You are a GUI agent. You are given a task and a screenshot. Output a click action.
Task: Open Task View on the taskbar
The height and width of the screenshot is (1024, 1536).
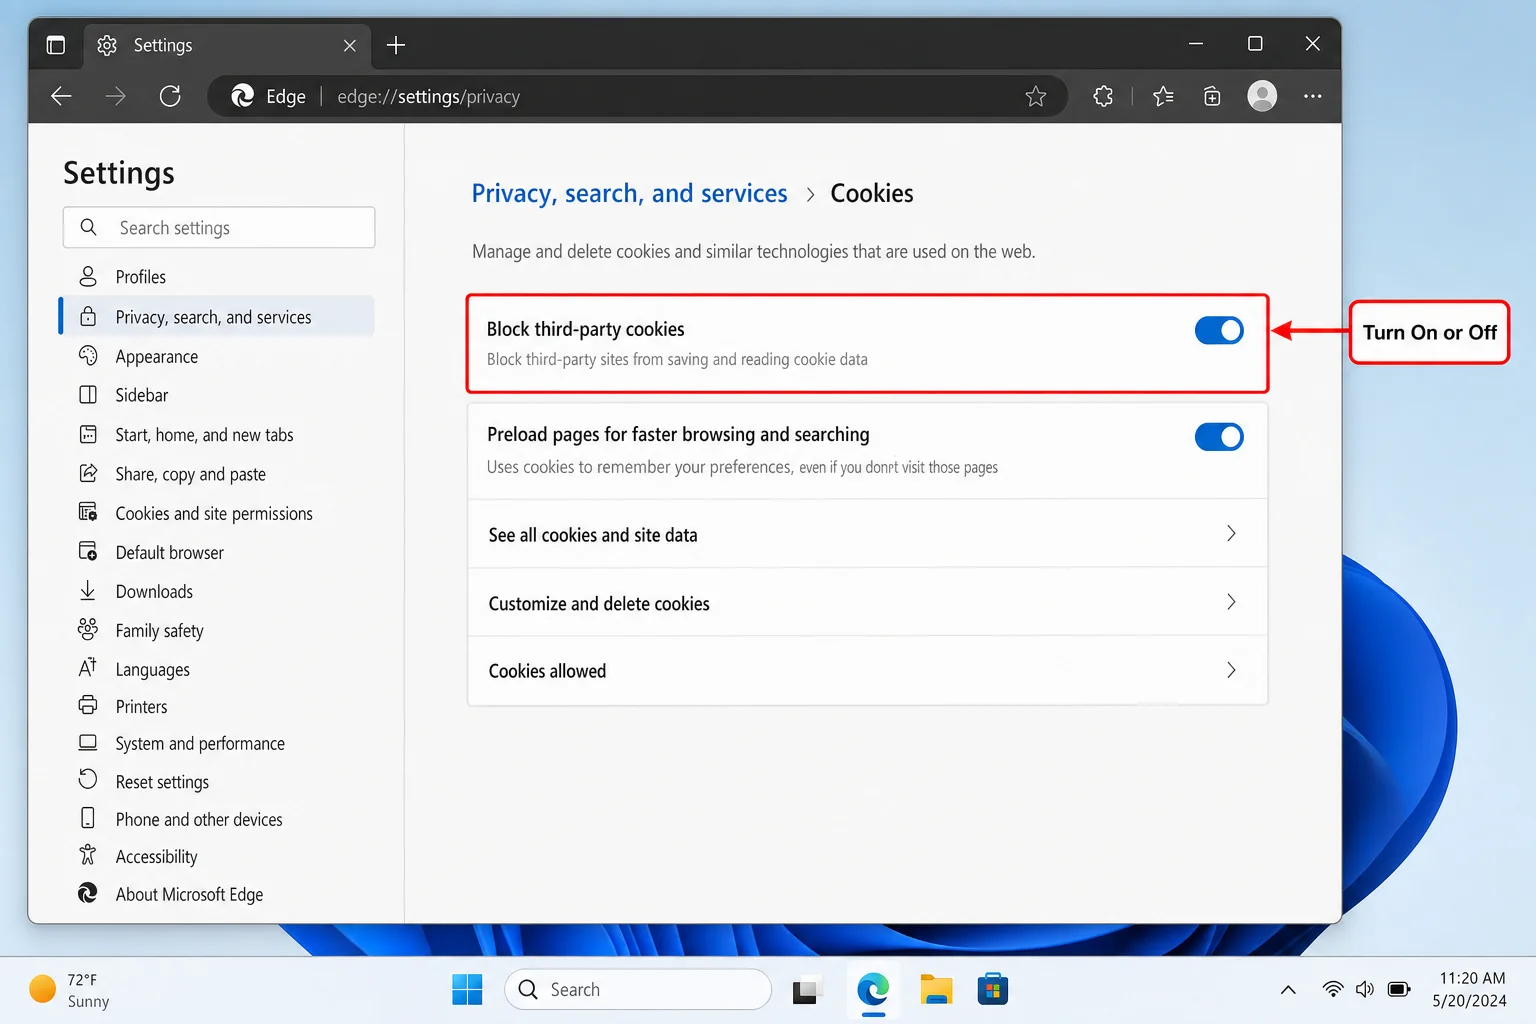pyautogui.click(x=807, y=989)
